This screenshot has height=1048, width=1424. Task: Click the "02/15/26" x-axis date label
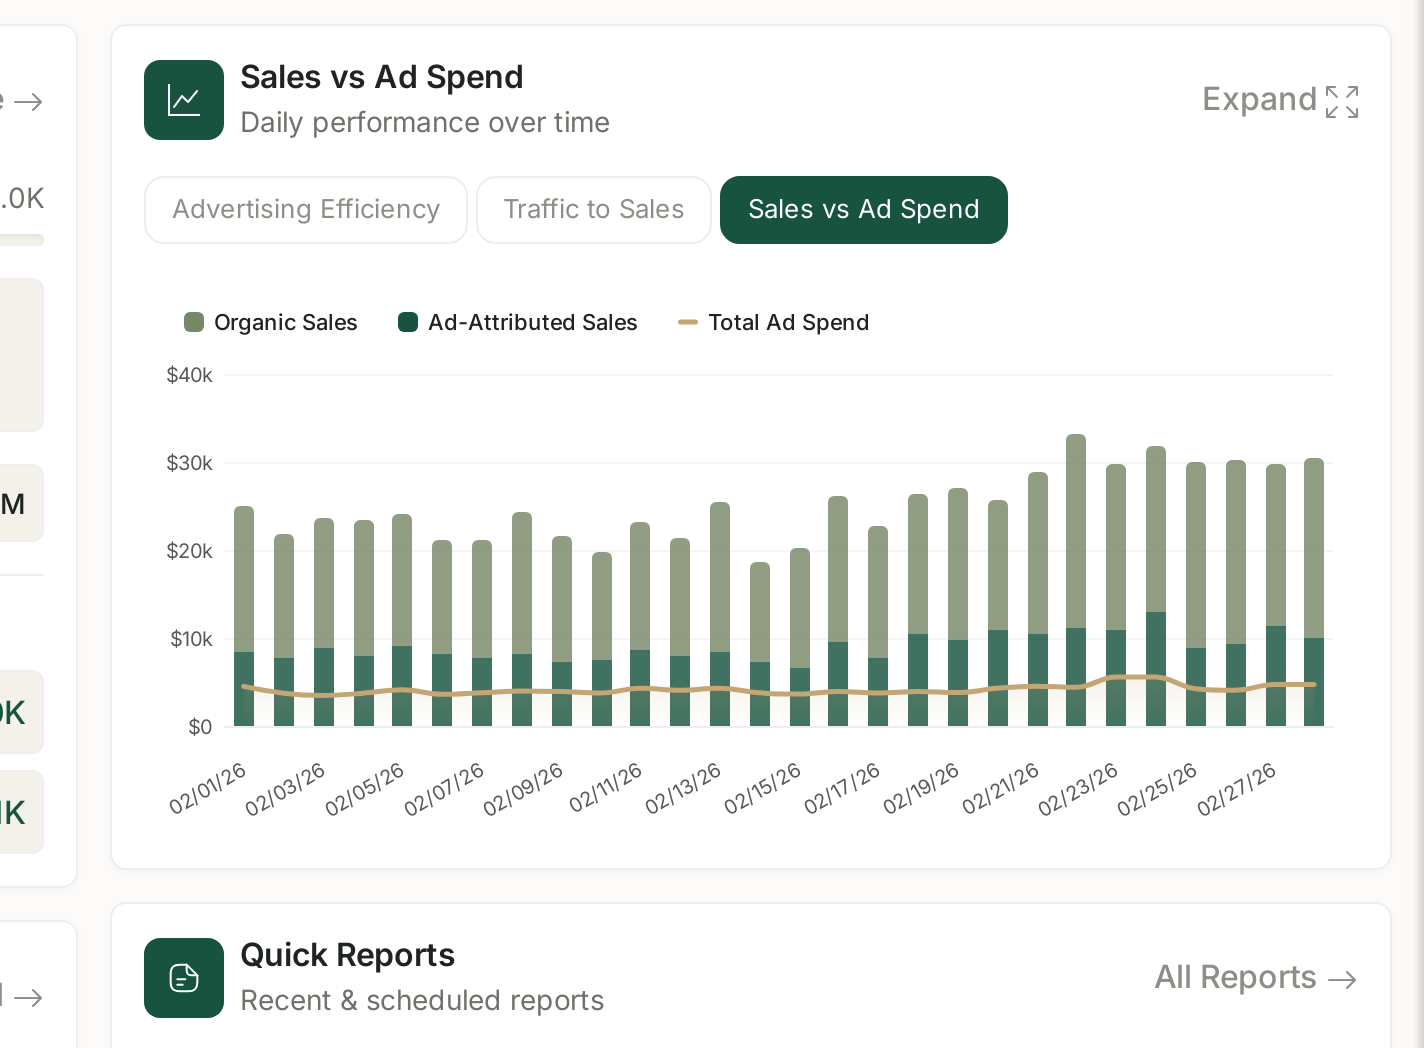764,789
